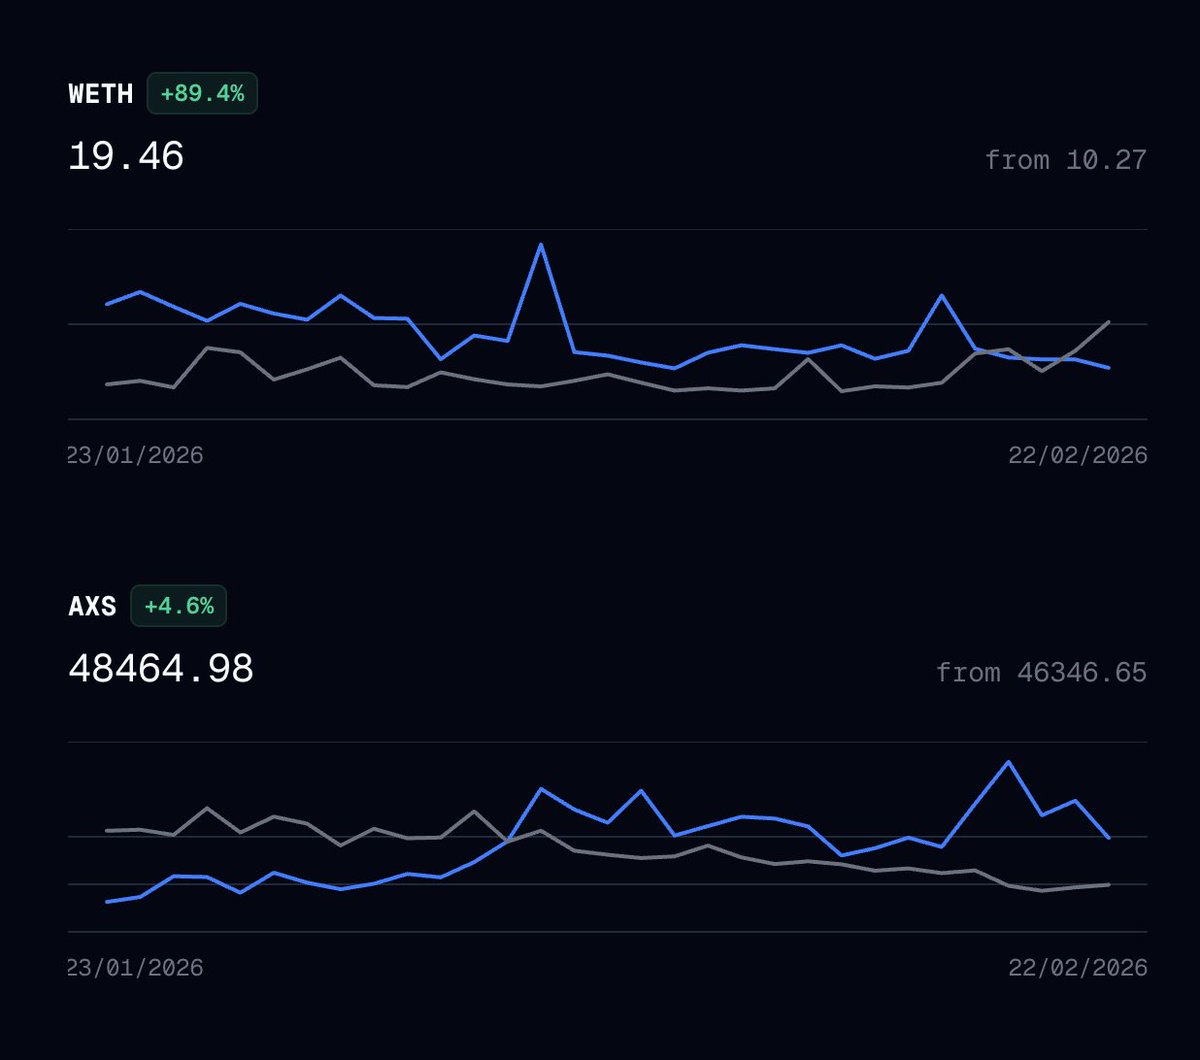Click the WETH ticker label
This screenshot has width=1200, height=1060.
pos(100,94)
